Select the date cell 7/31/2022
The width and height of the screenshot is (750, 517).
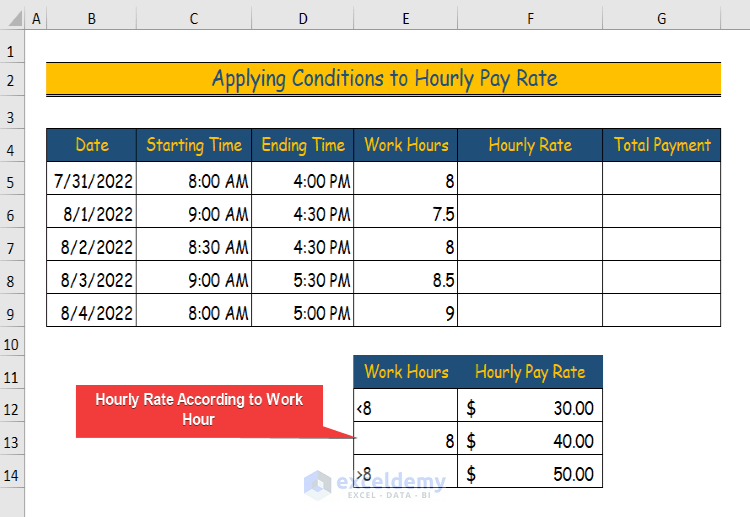click(x=91, y=178)
